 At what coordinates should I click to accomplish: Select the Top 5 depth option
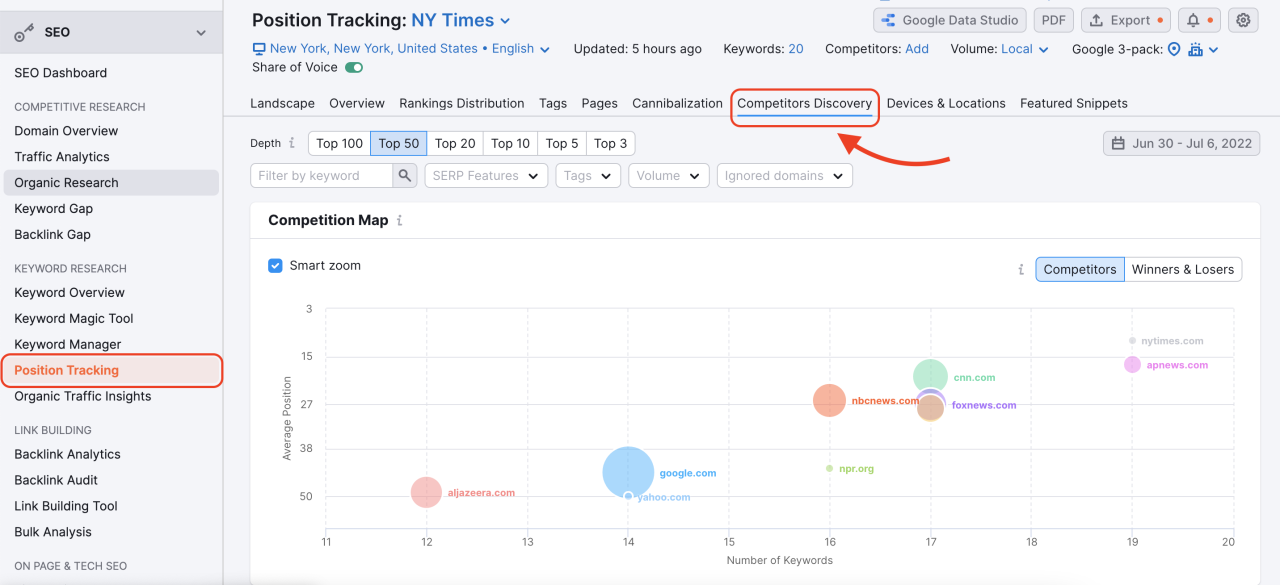click(x=562, y=143)
